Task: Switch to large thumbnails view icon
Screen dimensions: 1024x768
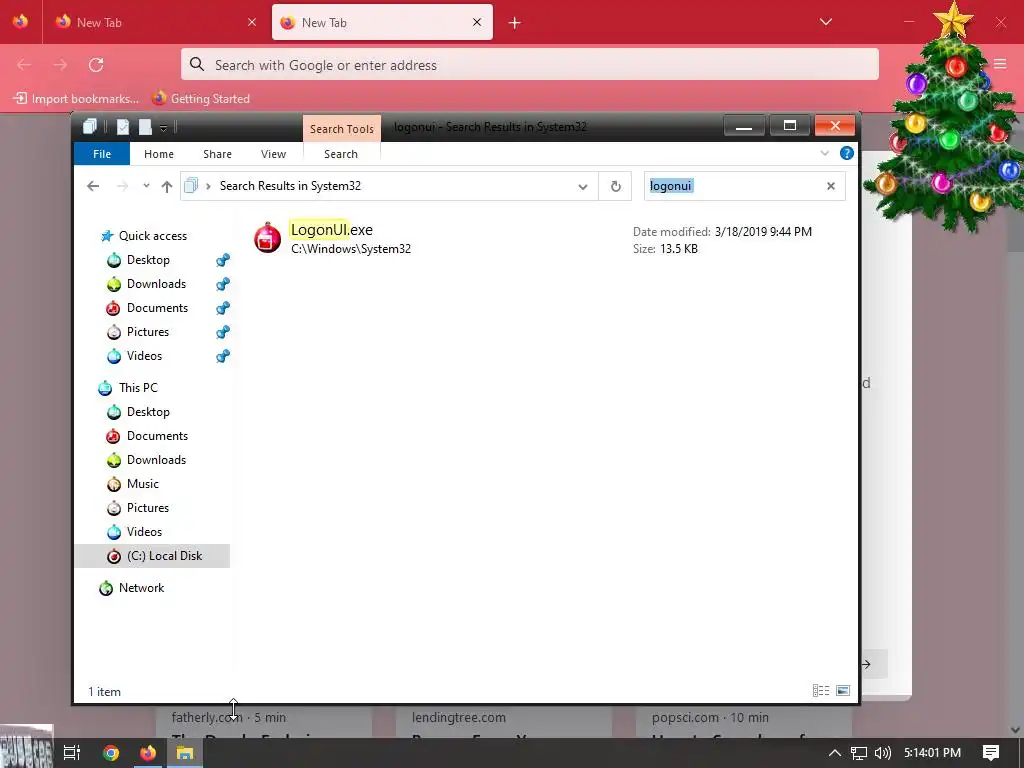Action: click(843, 690)
